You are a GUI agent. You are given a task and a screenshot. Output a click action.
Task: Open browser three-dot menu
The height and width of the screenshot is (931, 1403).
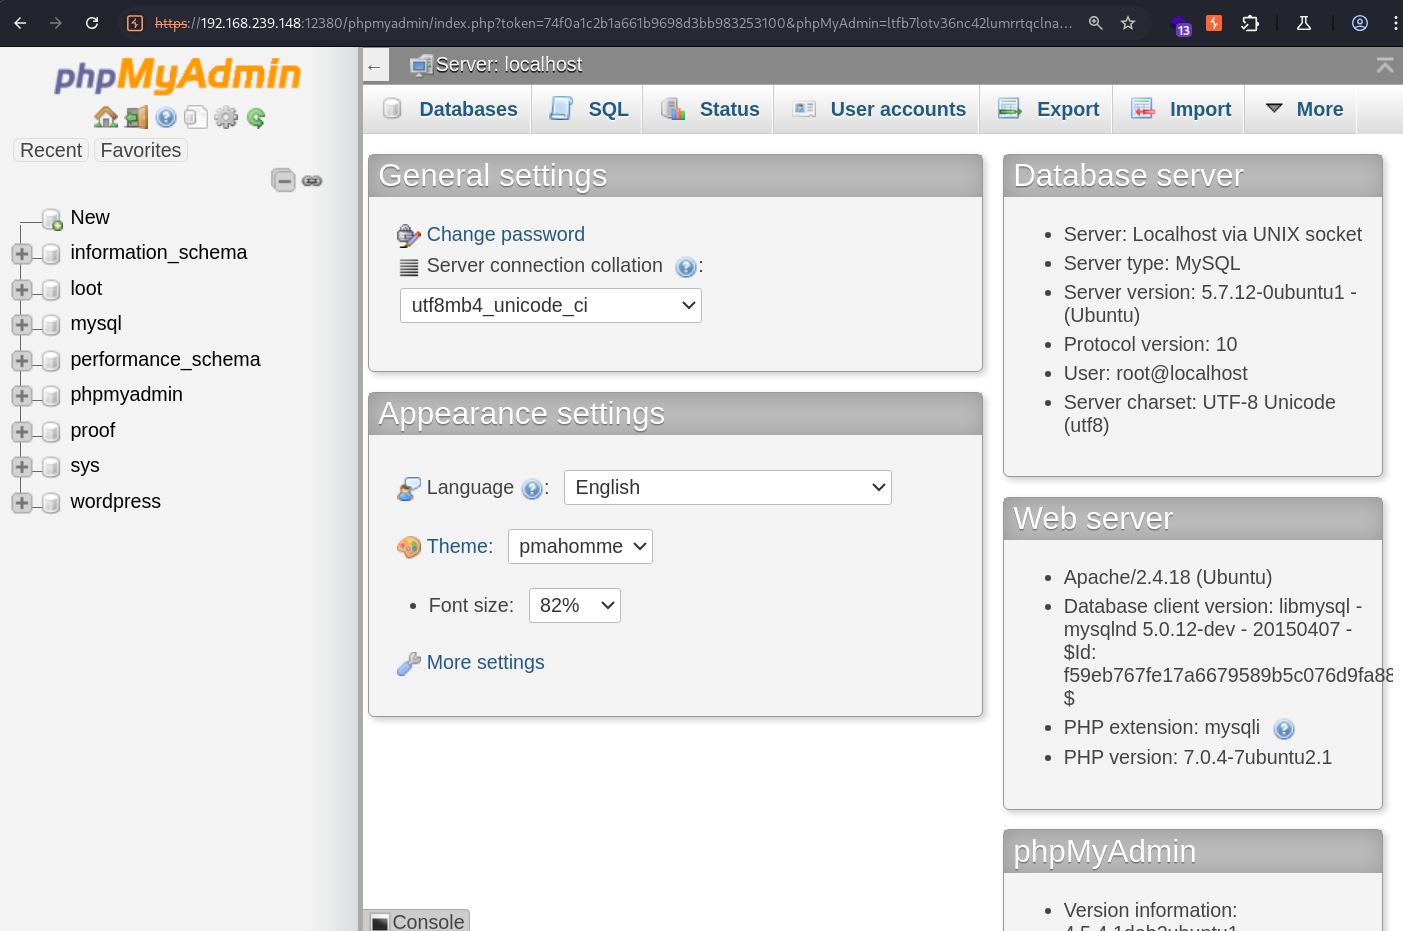coord(1395,23)
